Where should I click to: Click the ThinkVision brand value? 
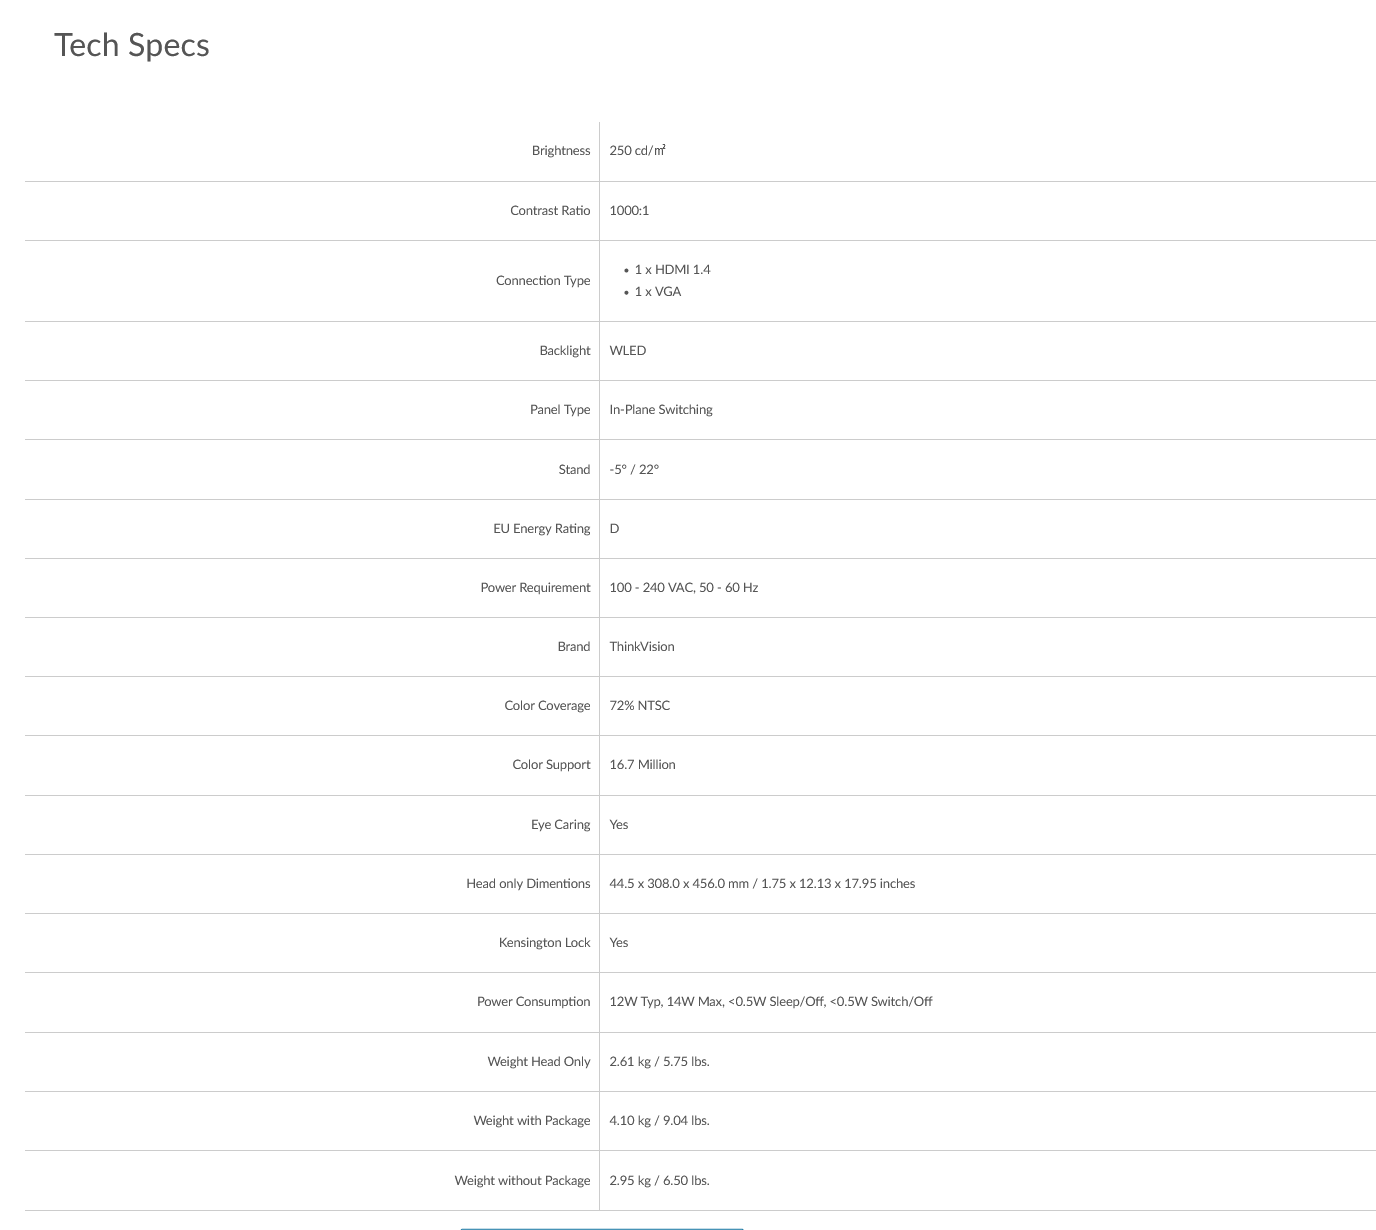tap(641, 646)
